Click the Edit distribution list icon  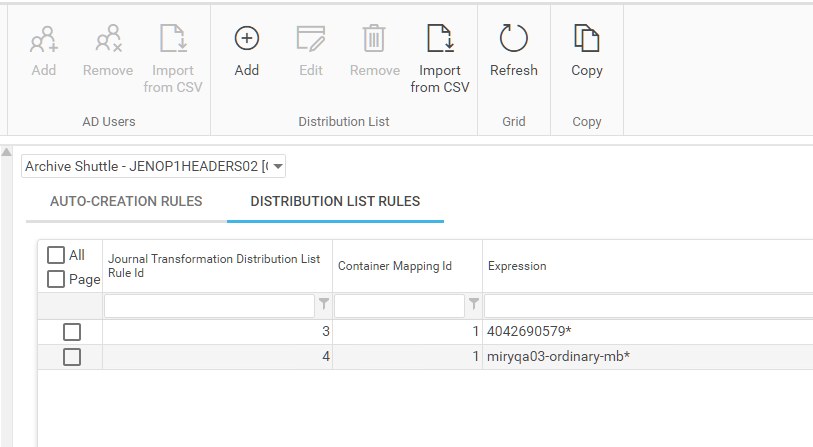[x=310, y=40]
